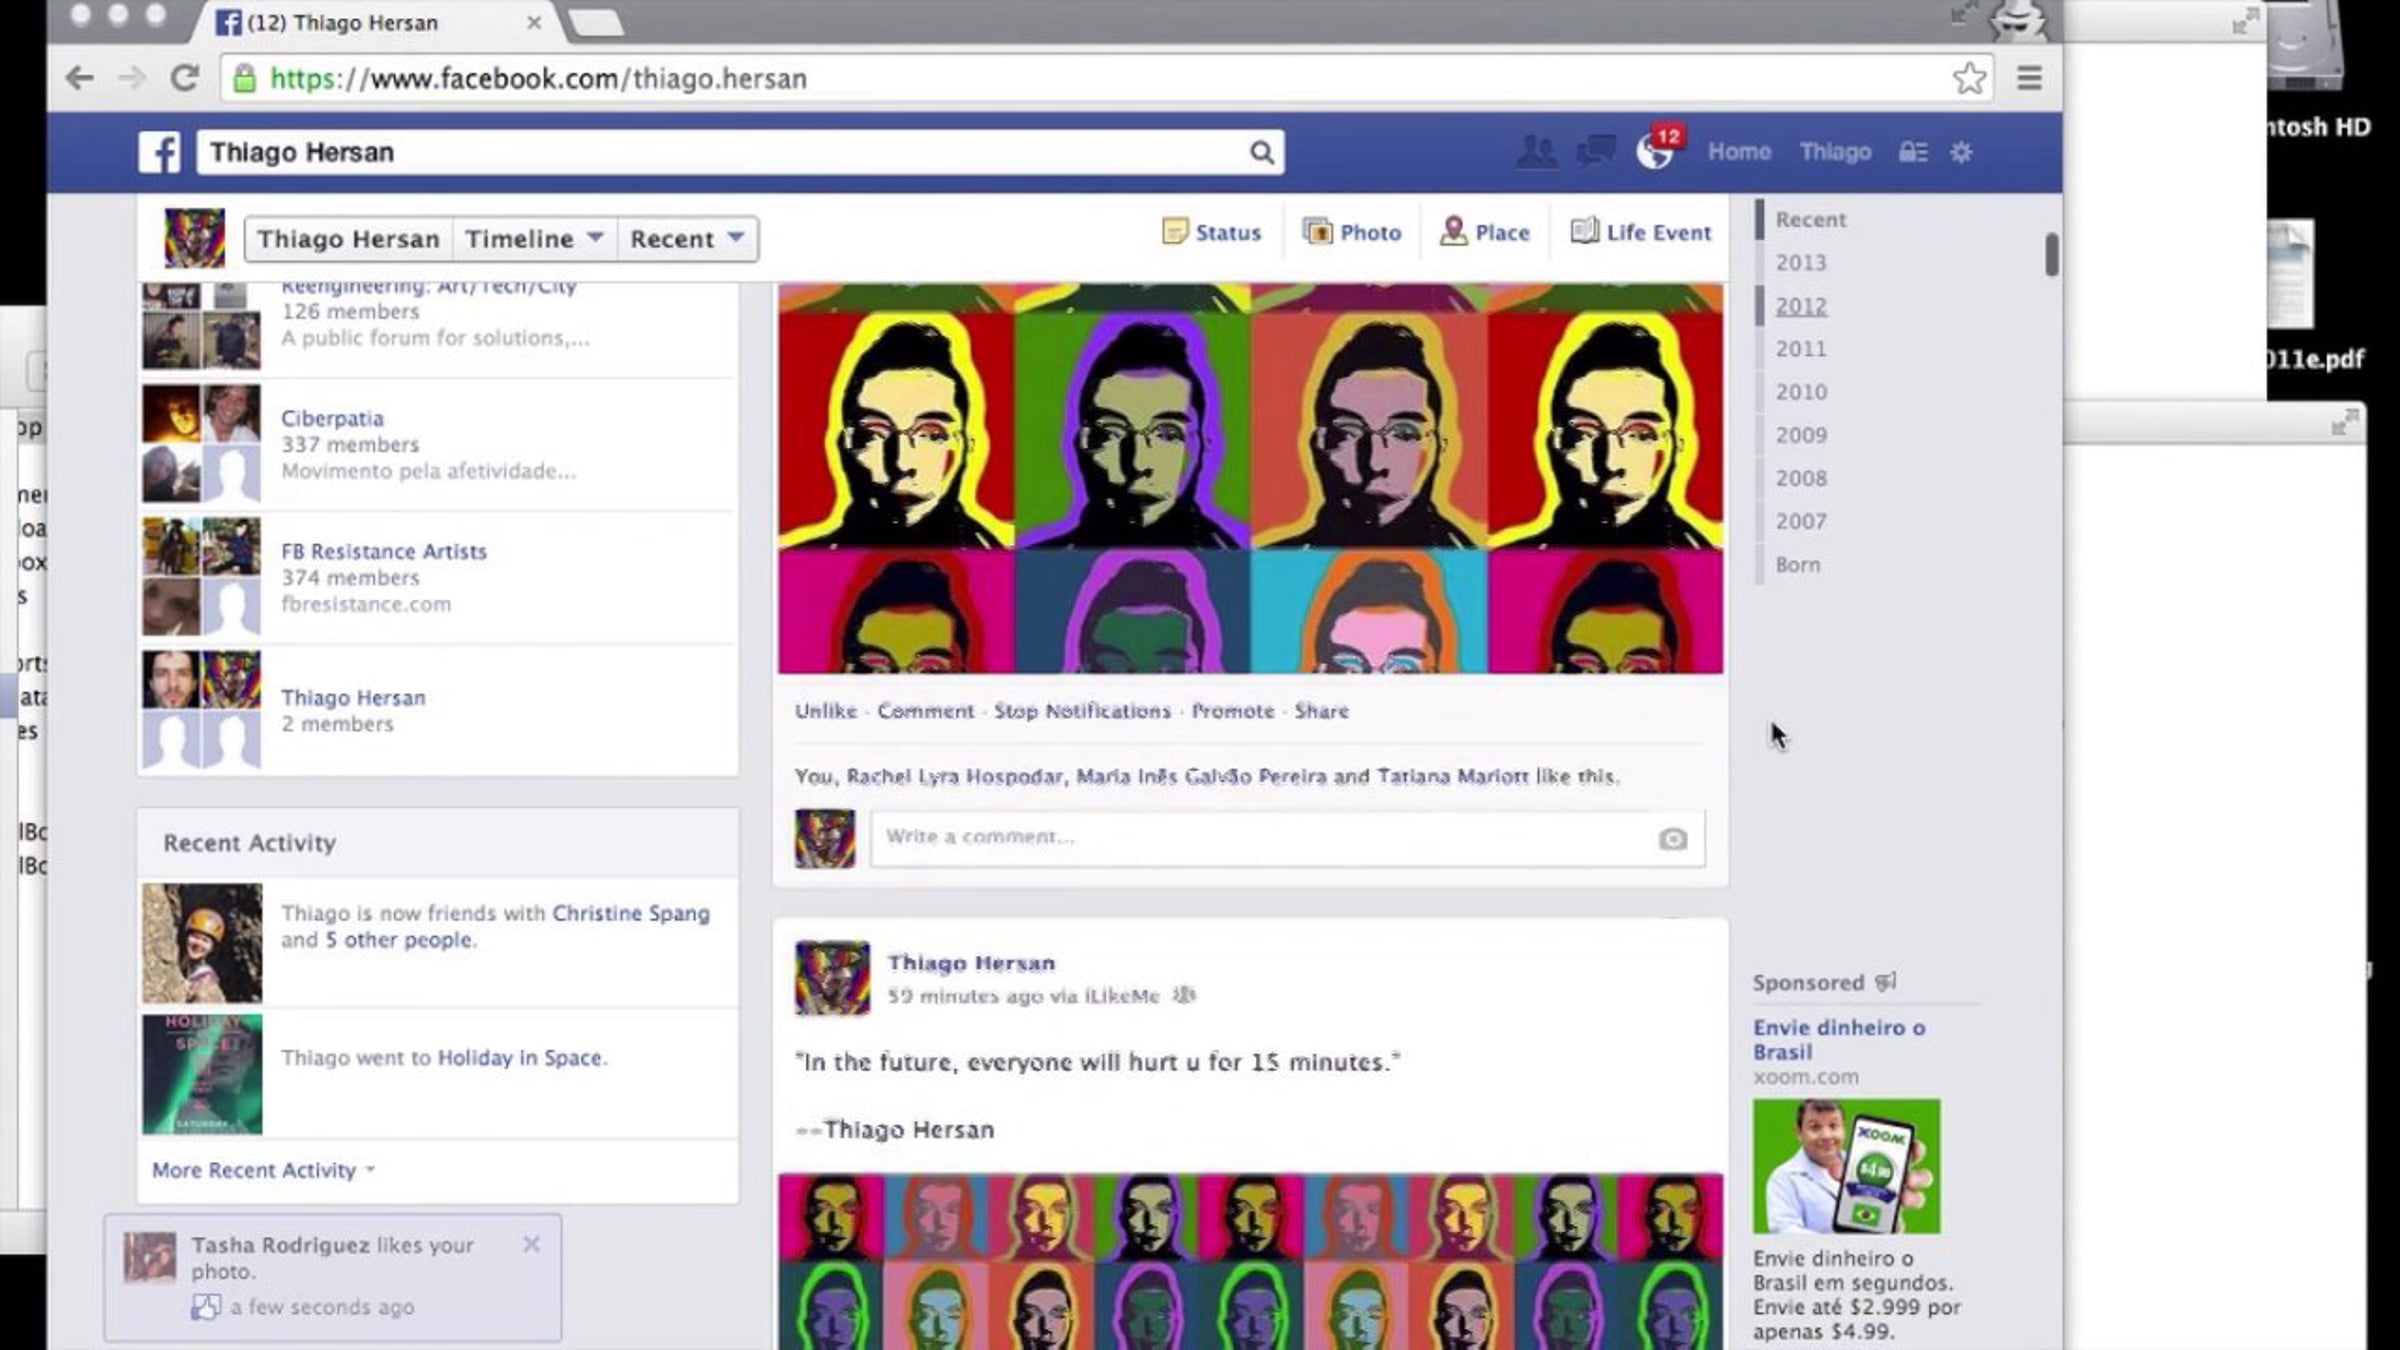This screenshot has width=2400, height=1350.
Task: Click the Sponsored megaphone icon
Action: click(x=1886, y=982)
